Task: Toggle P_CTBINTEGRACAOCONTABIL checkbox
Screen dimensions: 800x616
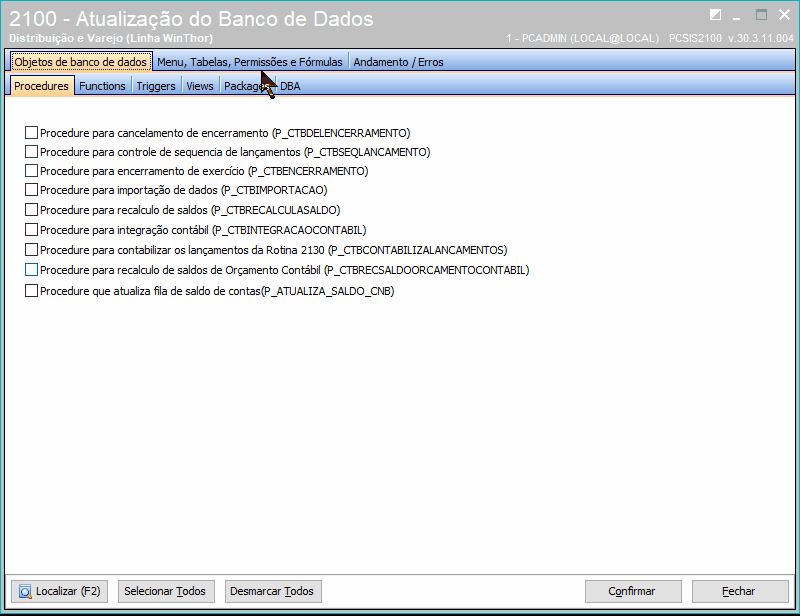Action: tap(31, 230)
